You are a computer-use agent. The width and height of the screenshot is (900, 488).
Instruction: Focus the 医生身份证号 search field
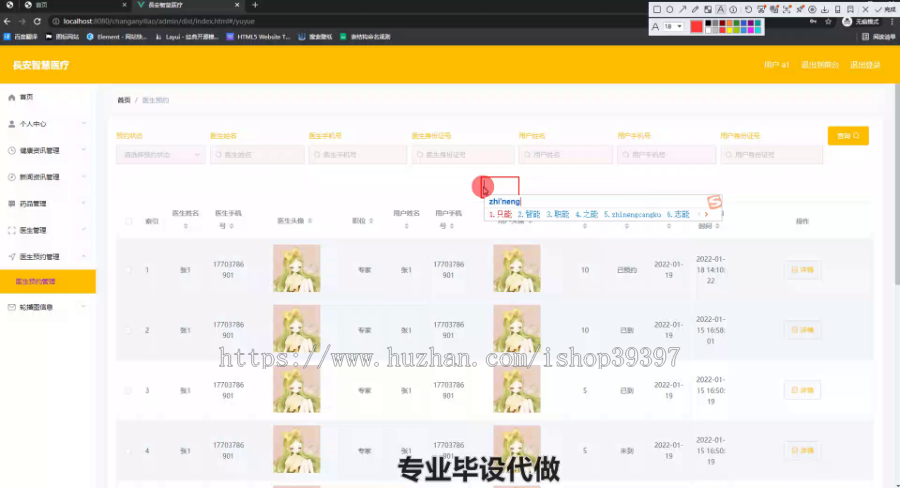click(x=463, y=154)
